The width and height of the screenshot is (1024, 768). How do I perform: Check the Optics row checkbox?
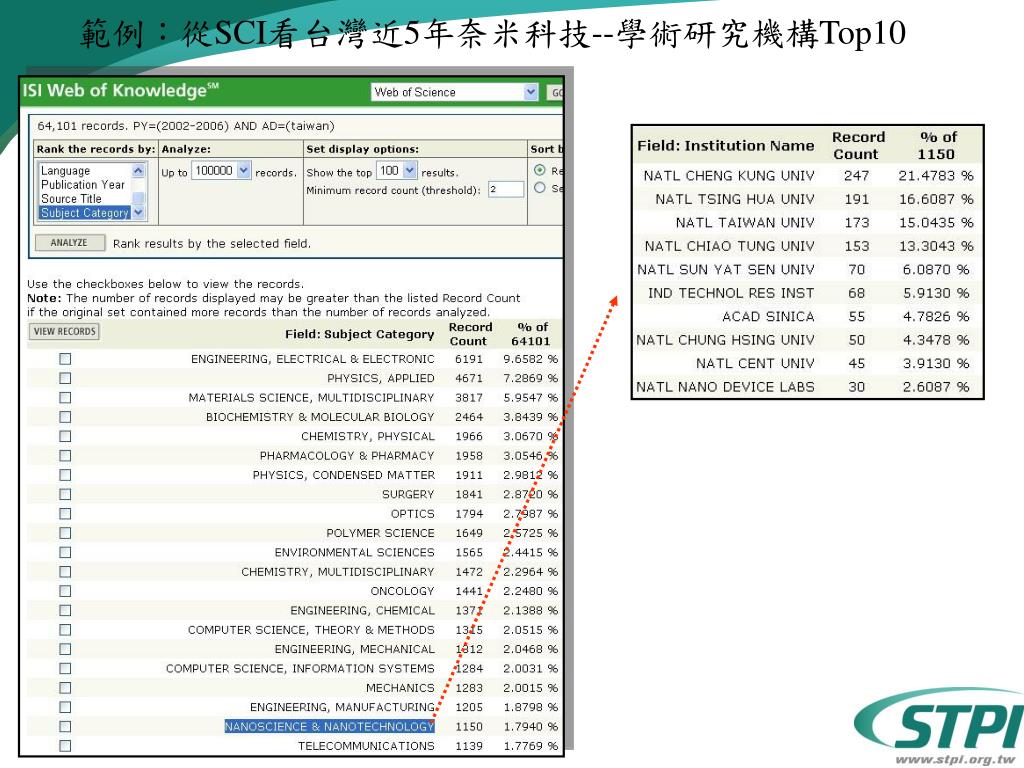[65, 513]
